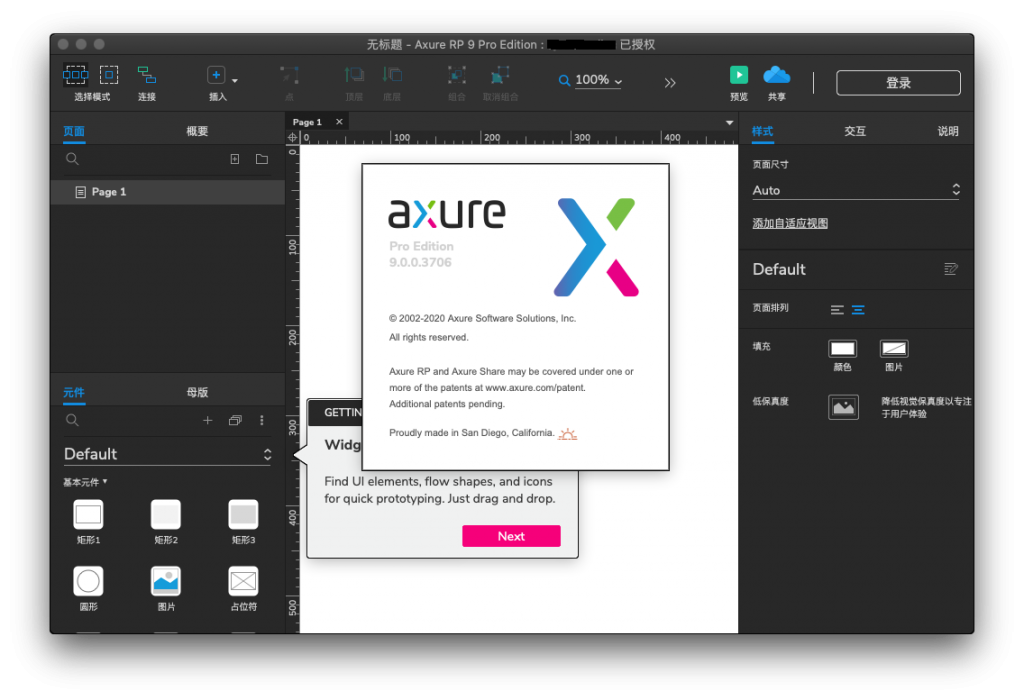Toggle the low fidelity (低保真度) mode
The width and height of the screenshot is (1024, 700).
pos(843,407)
